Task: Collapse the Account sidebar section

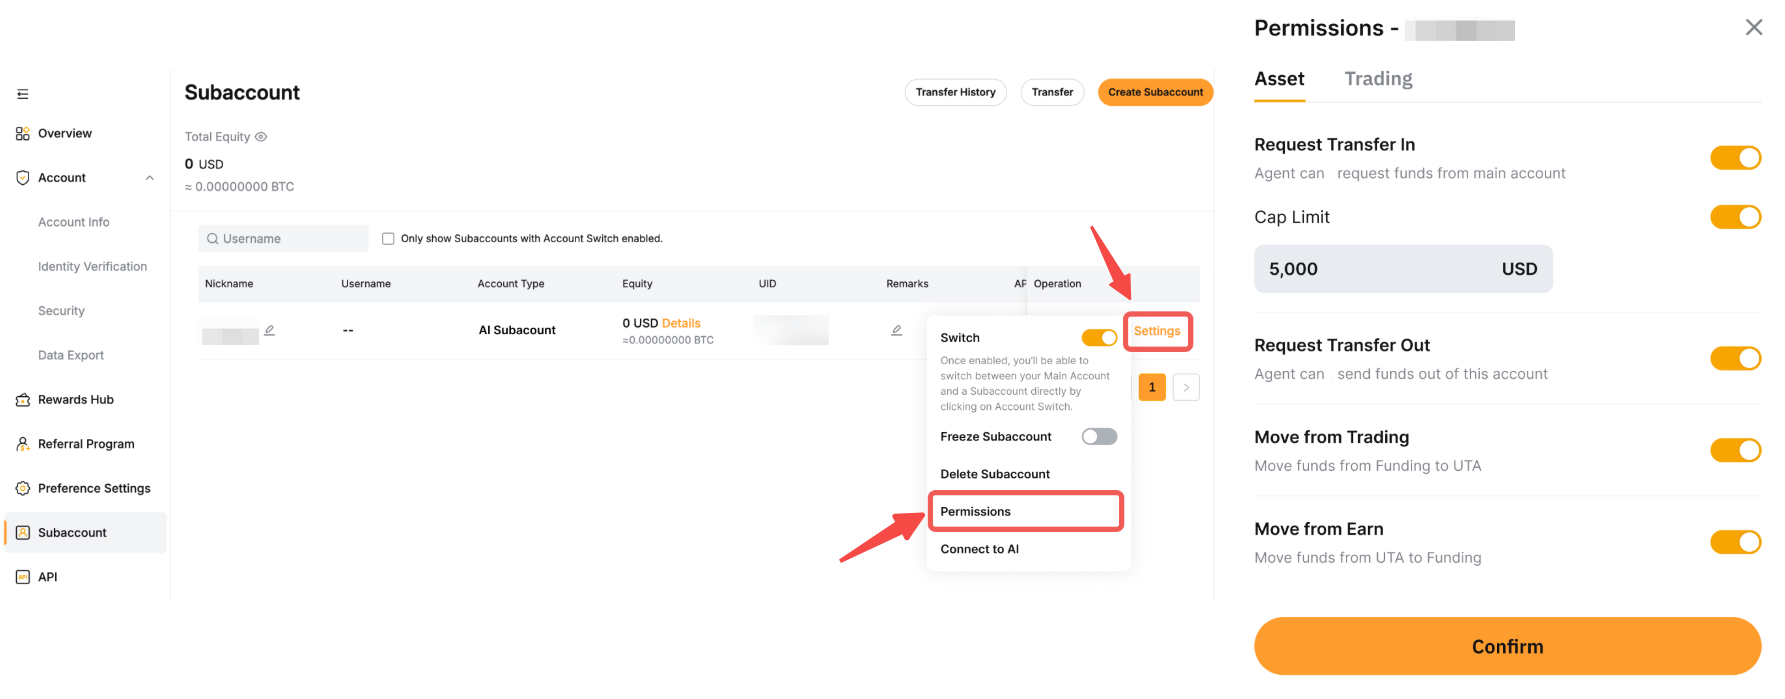Action: pos(150,178)
